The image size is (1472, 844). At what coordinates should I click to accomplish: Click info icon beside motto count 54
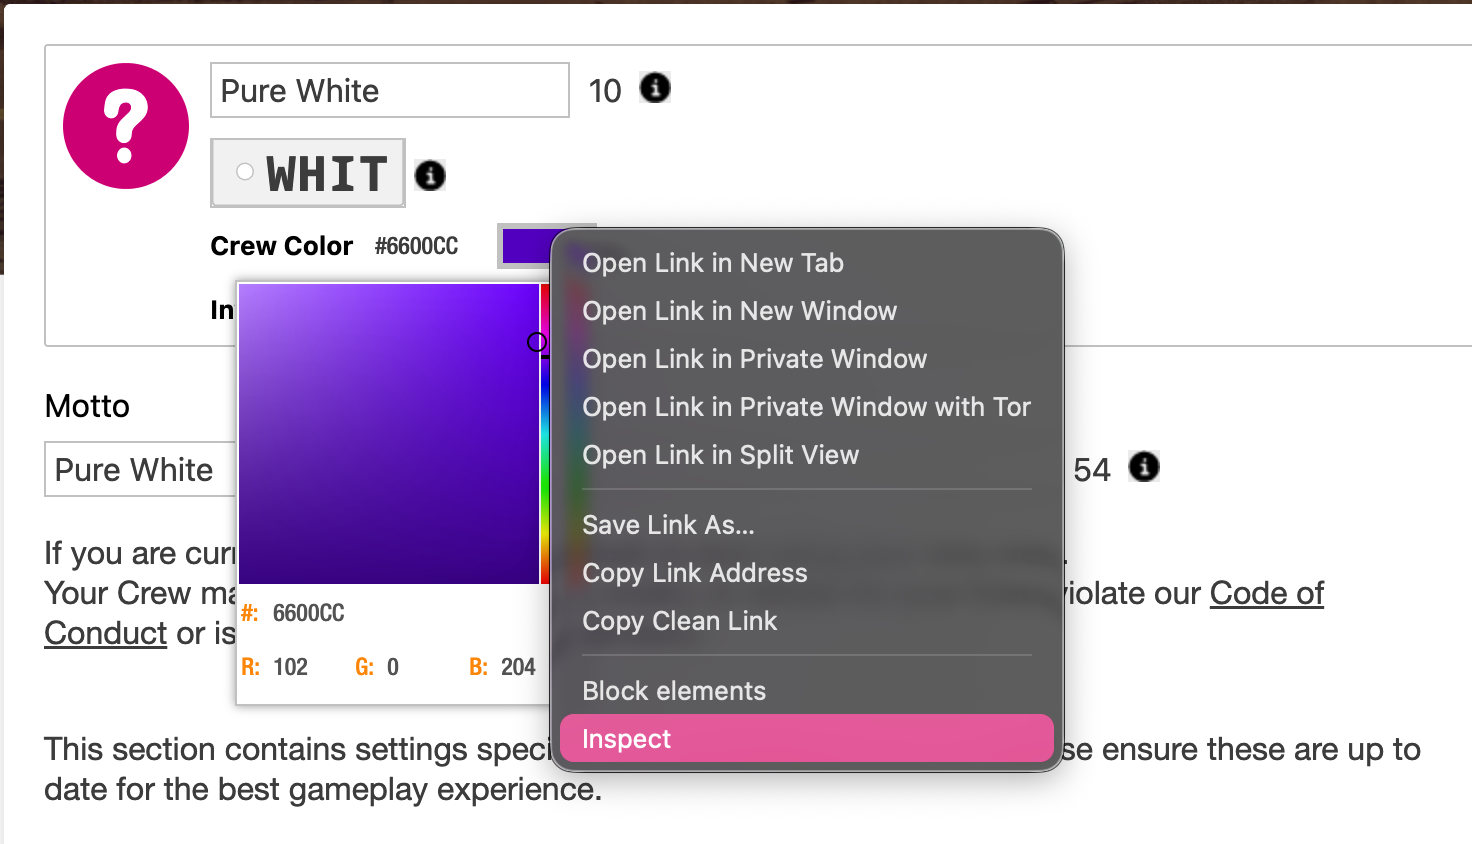point(1144,467)
